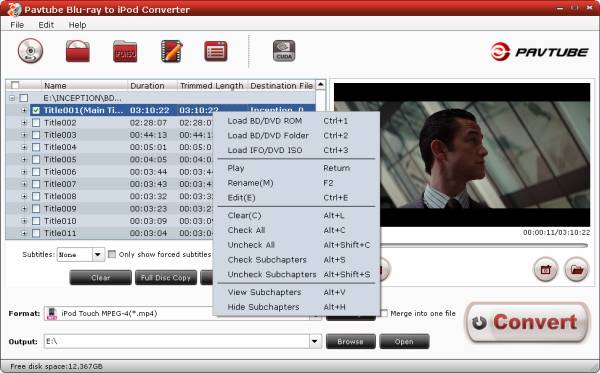The width and height of the screenshot is (600, 373).
Task: Click the big Convert button
Action: (x=527, y=323)
